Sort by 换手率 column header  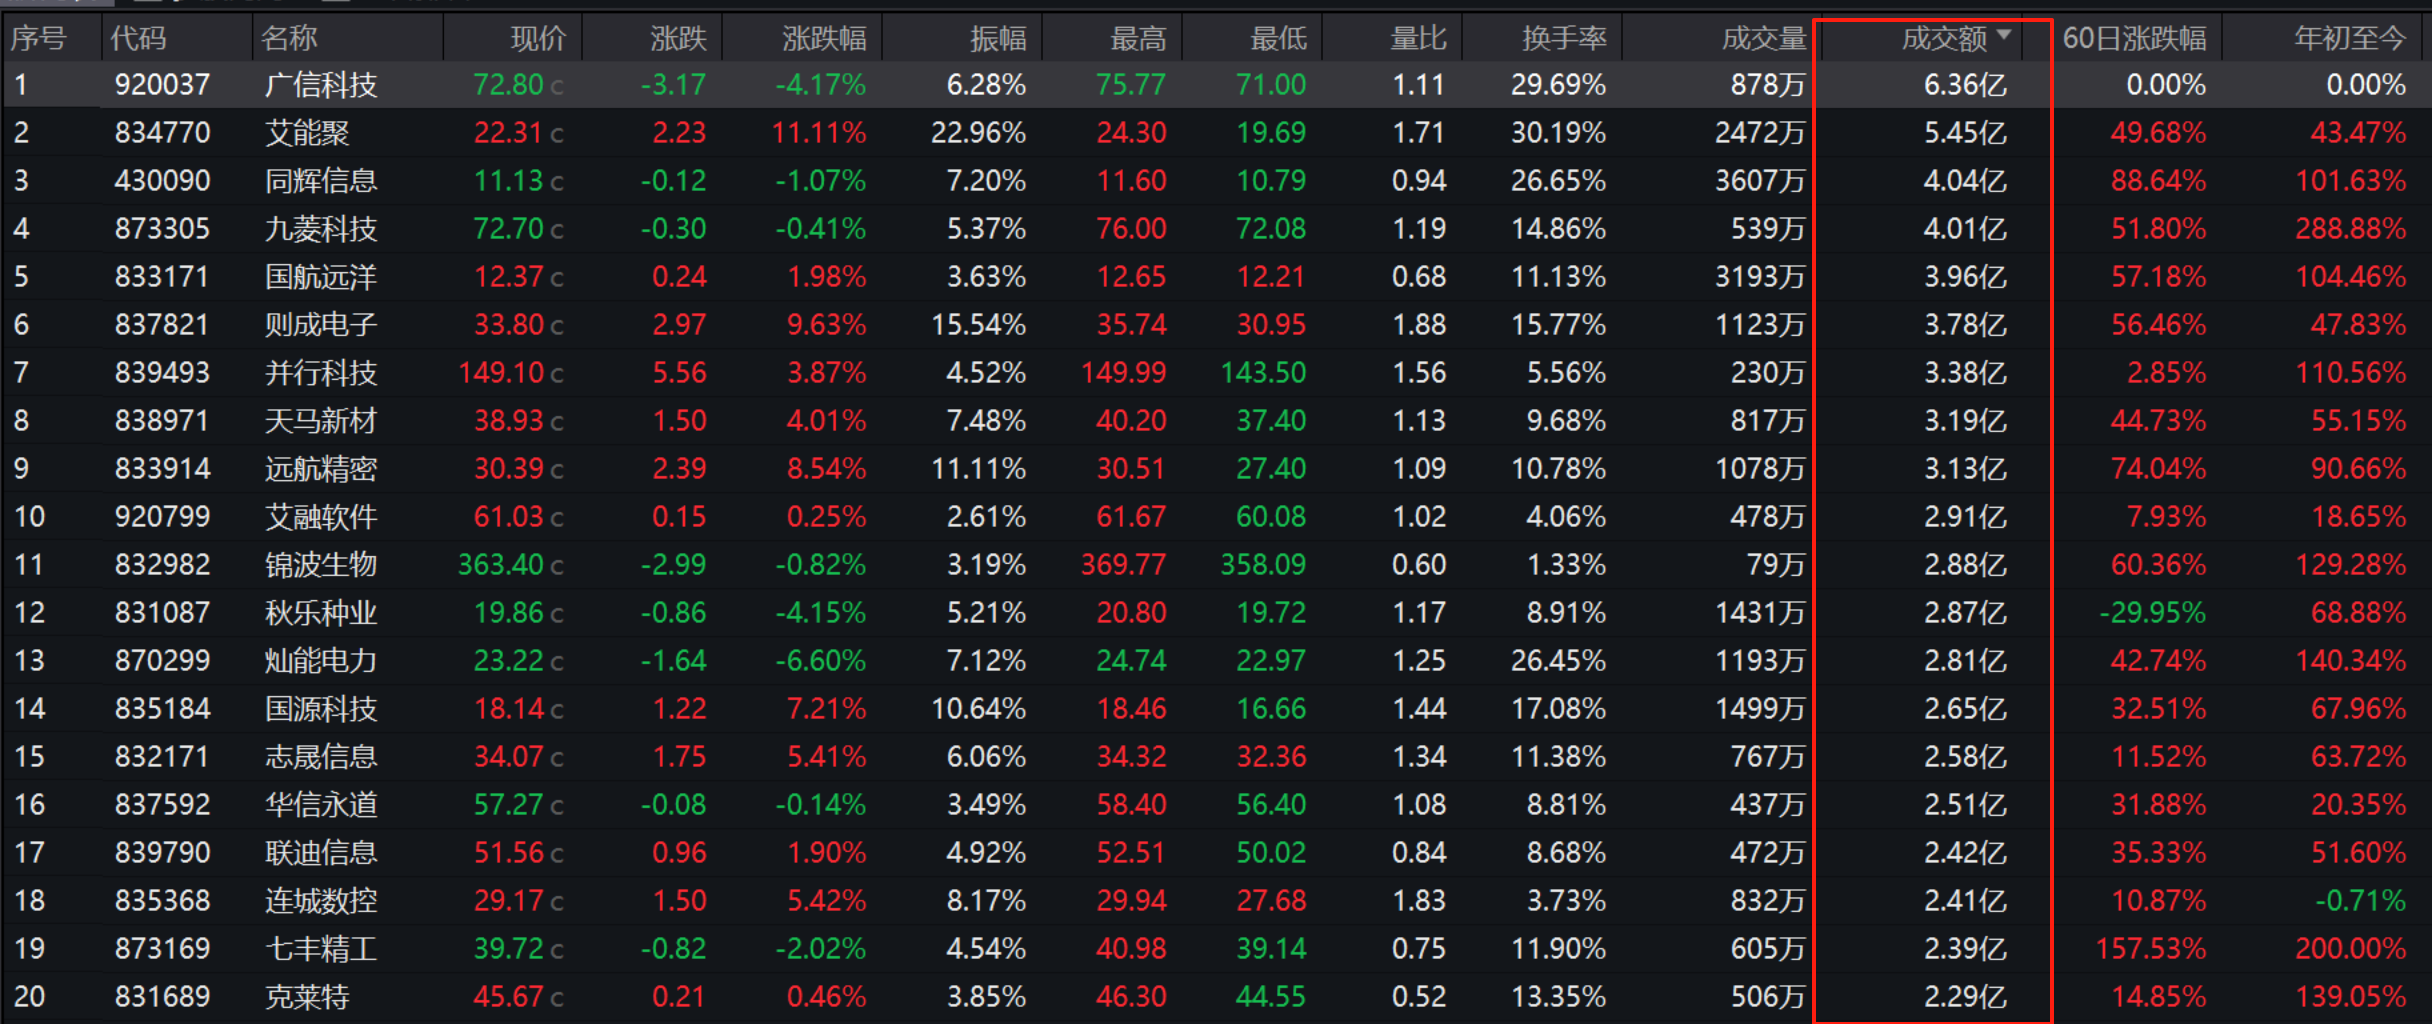point(1564,38)
